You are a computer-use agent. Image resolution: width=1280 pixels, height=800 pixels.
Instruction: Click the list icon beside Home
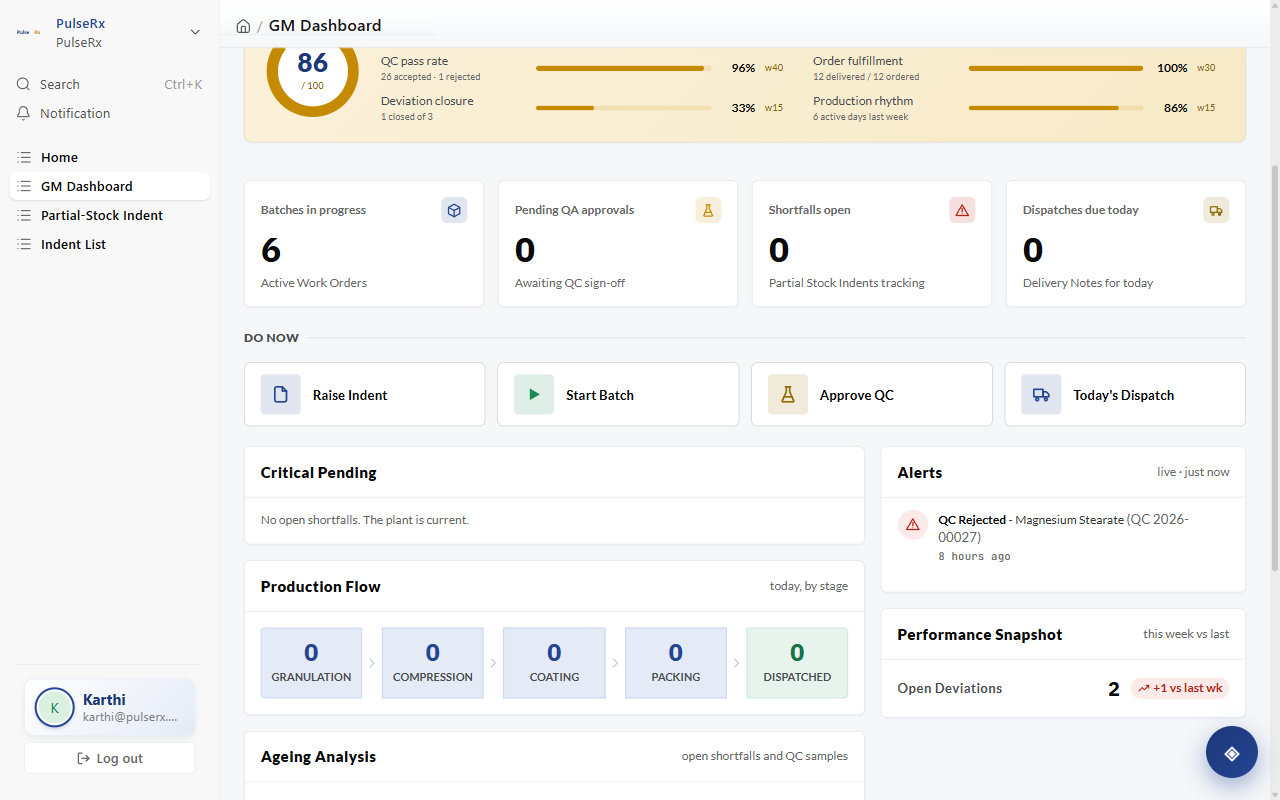[24, 157]
